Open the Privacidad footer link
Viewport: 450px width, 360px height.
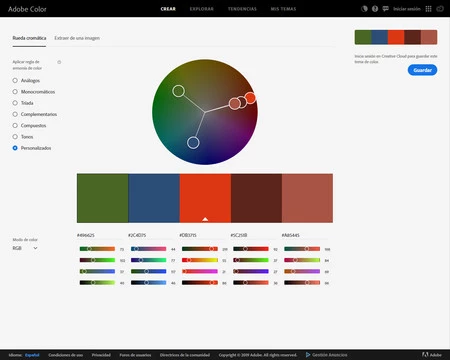(x=101, y=355)
